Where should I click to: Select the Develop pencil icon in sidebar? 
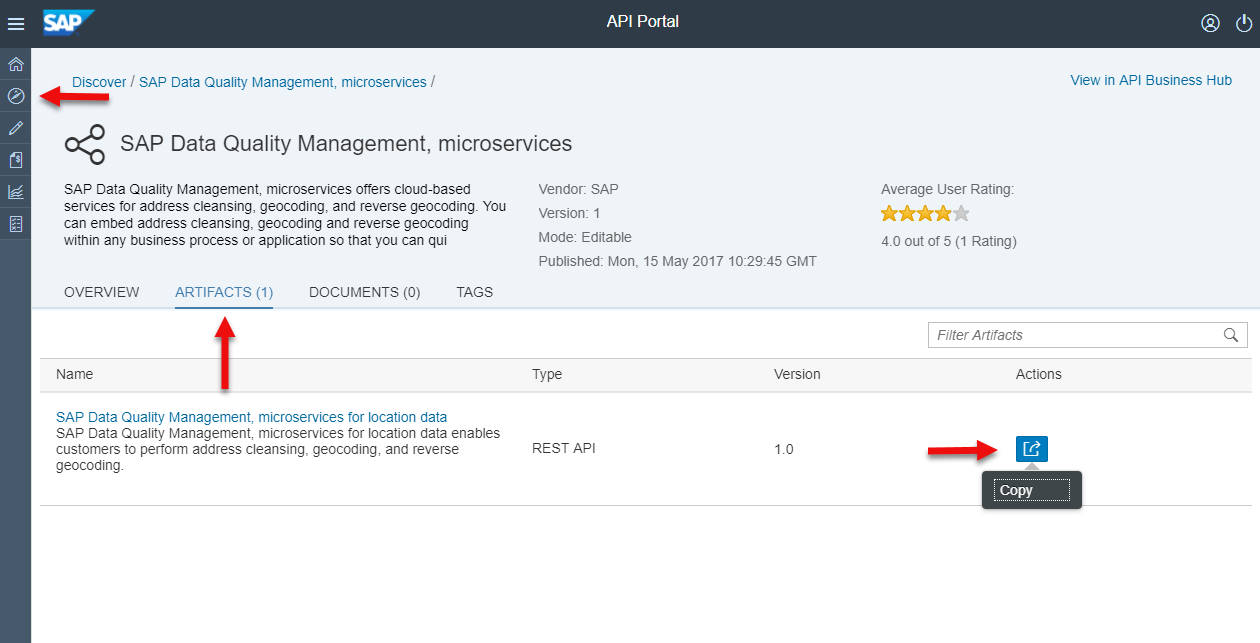coord(16,128)
